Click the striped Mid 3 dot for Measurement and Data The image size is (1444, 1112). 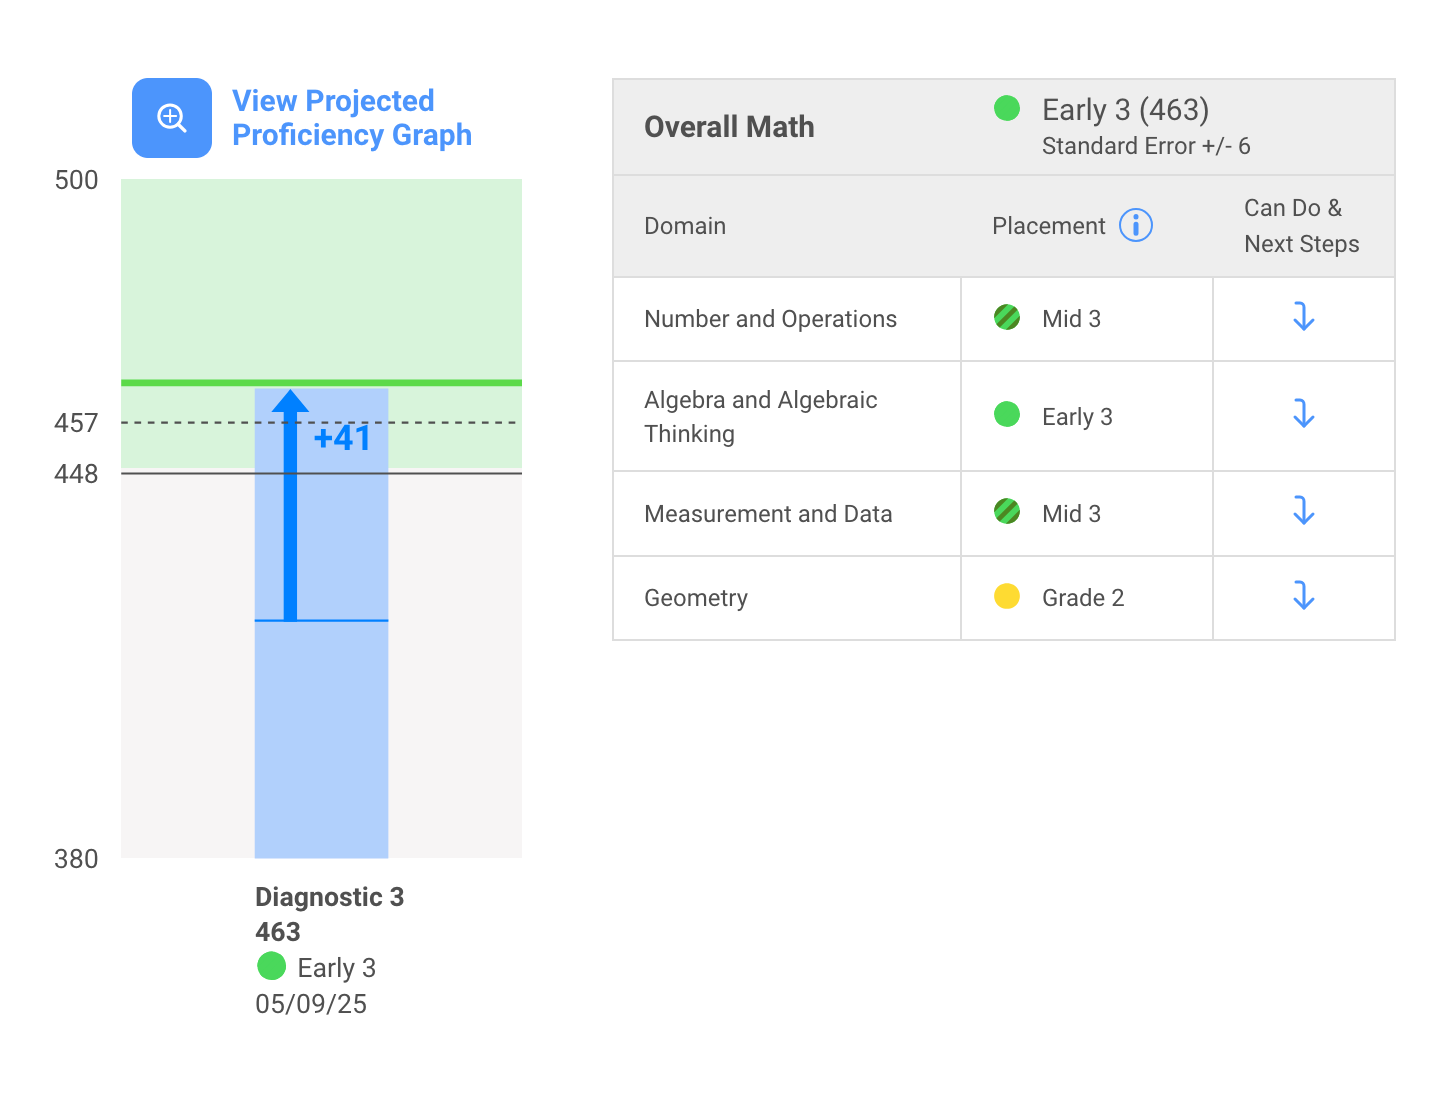[1007, 511]
